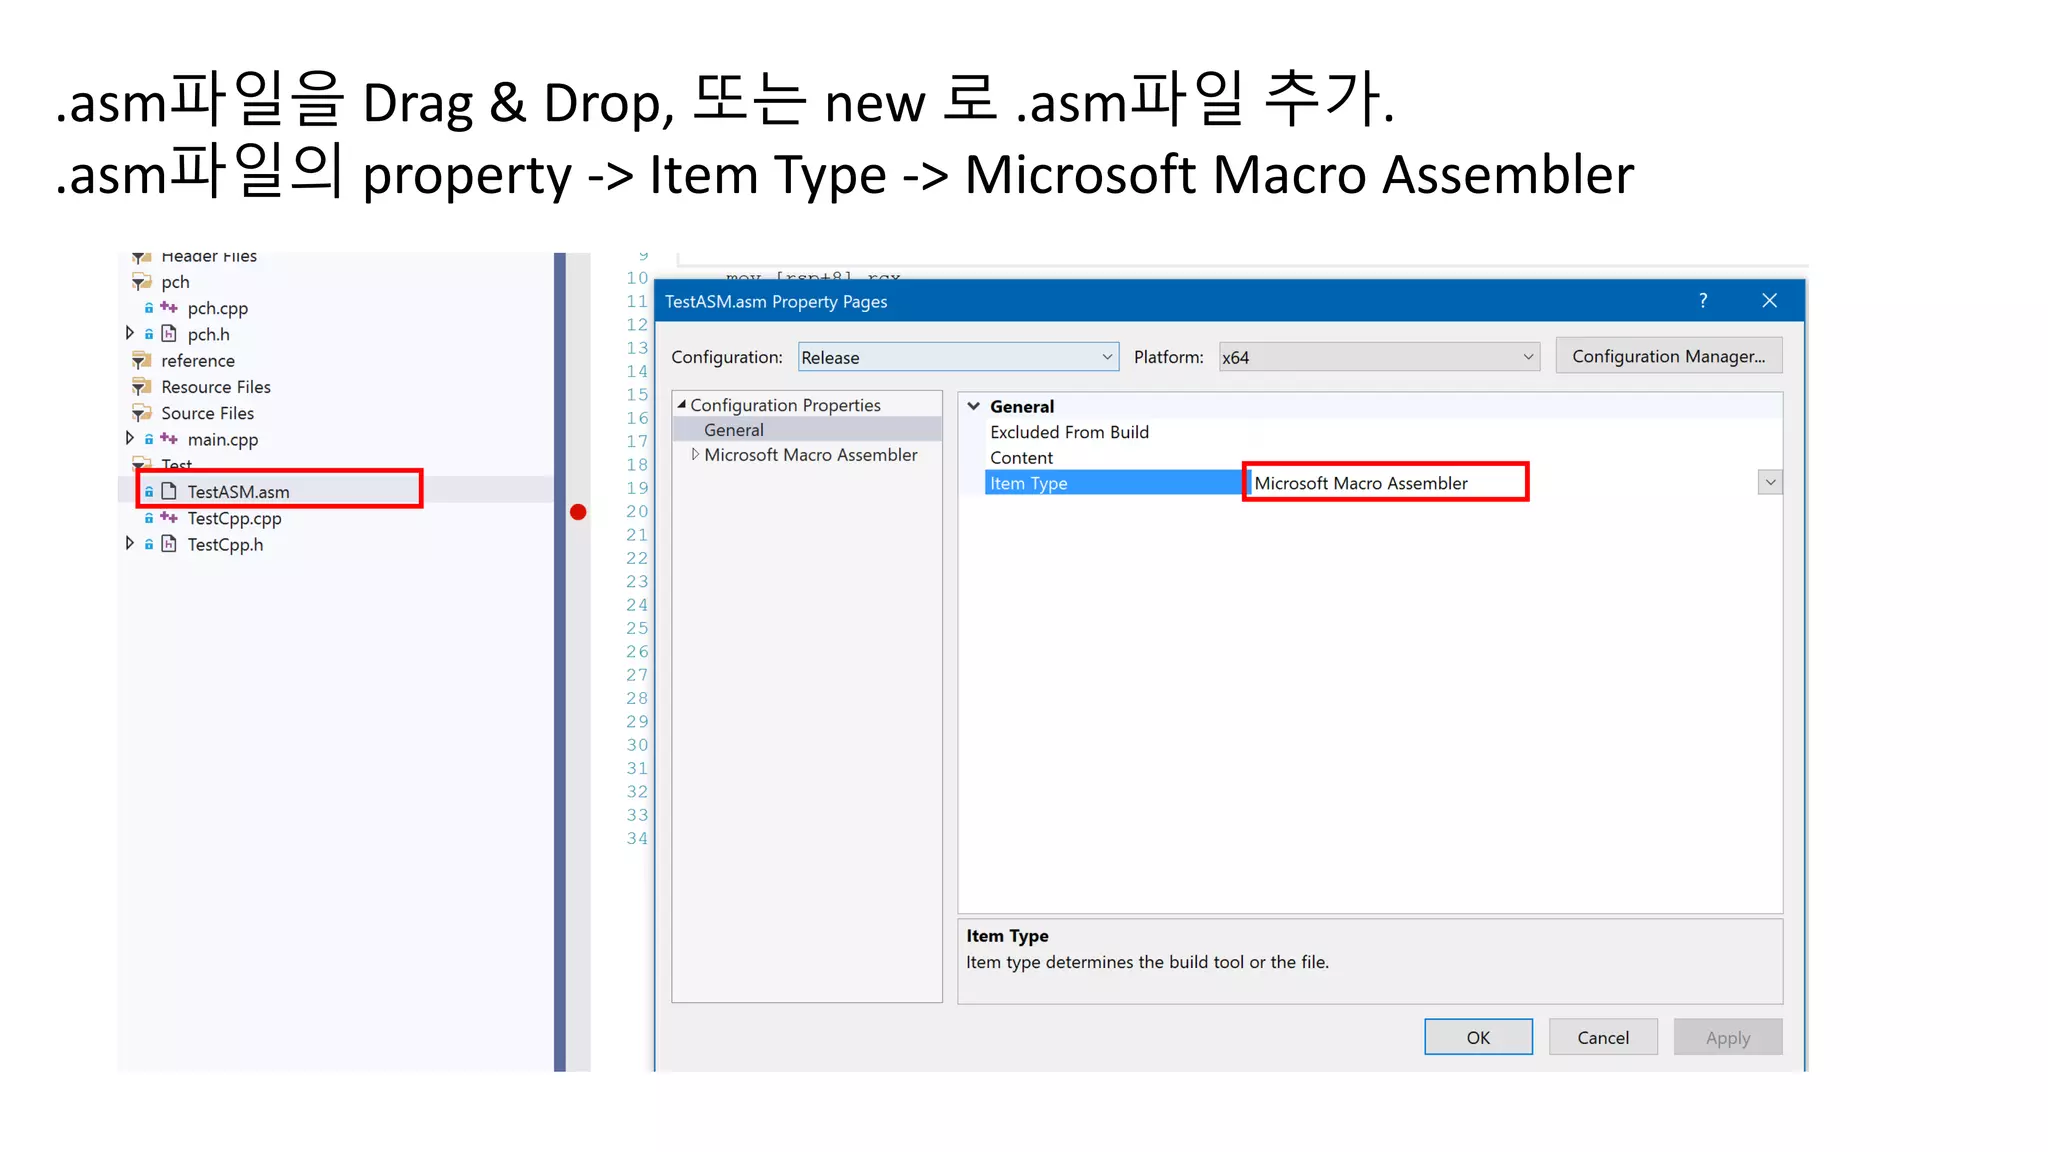The width and height of the screenshot is (2048, 1152).
Task: Click the Apply button
Action: coord(1728,1037)
